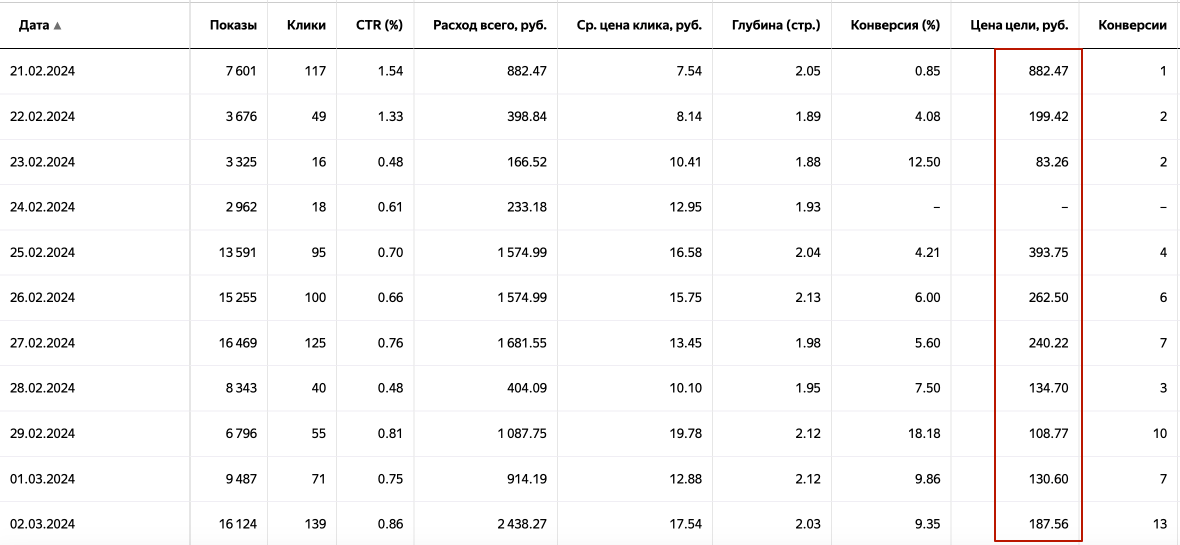Sort by Цена цели, руб. header
This screenshot has width=1180, height=545.
pyautogui.click(x=1019, y=25)
